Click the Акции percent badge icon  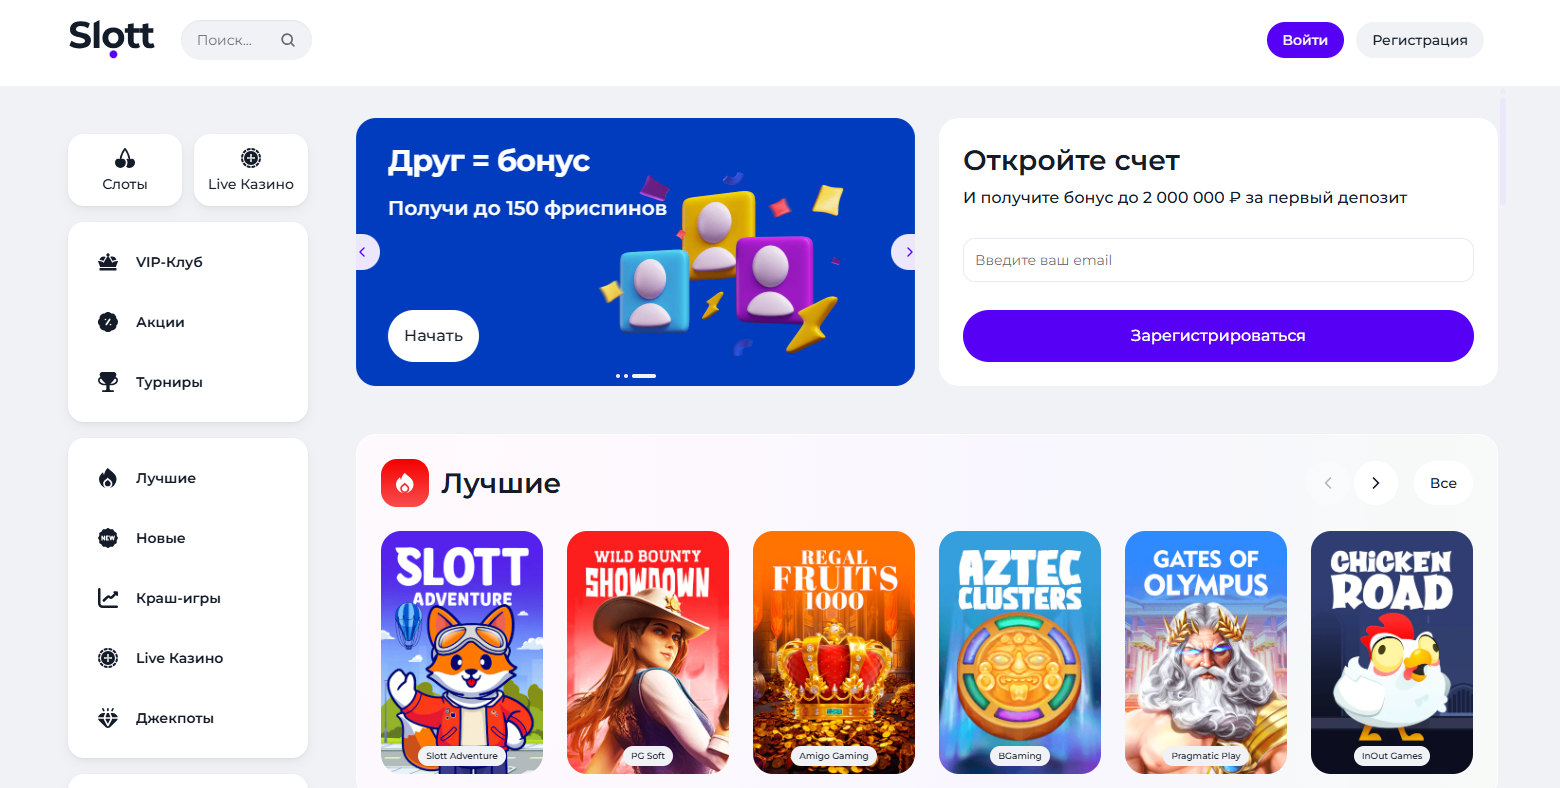coord(108,322)
